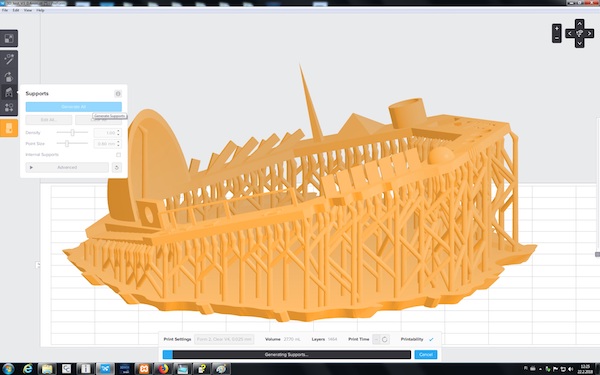Open the Help menu
The image size is (600, 375).
(x=40, y=10)
